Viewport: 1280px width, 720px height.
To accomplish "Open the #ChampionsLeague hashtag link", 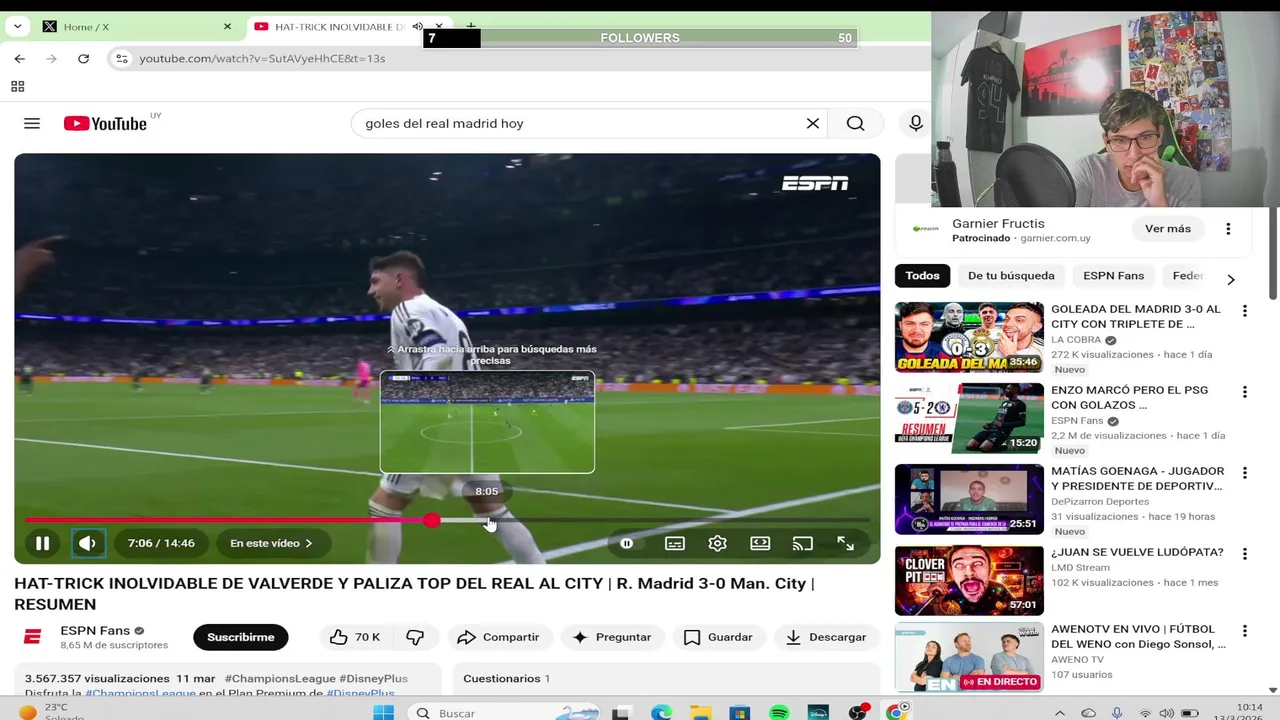I will click(279, 678).
